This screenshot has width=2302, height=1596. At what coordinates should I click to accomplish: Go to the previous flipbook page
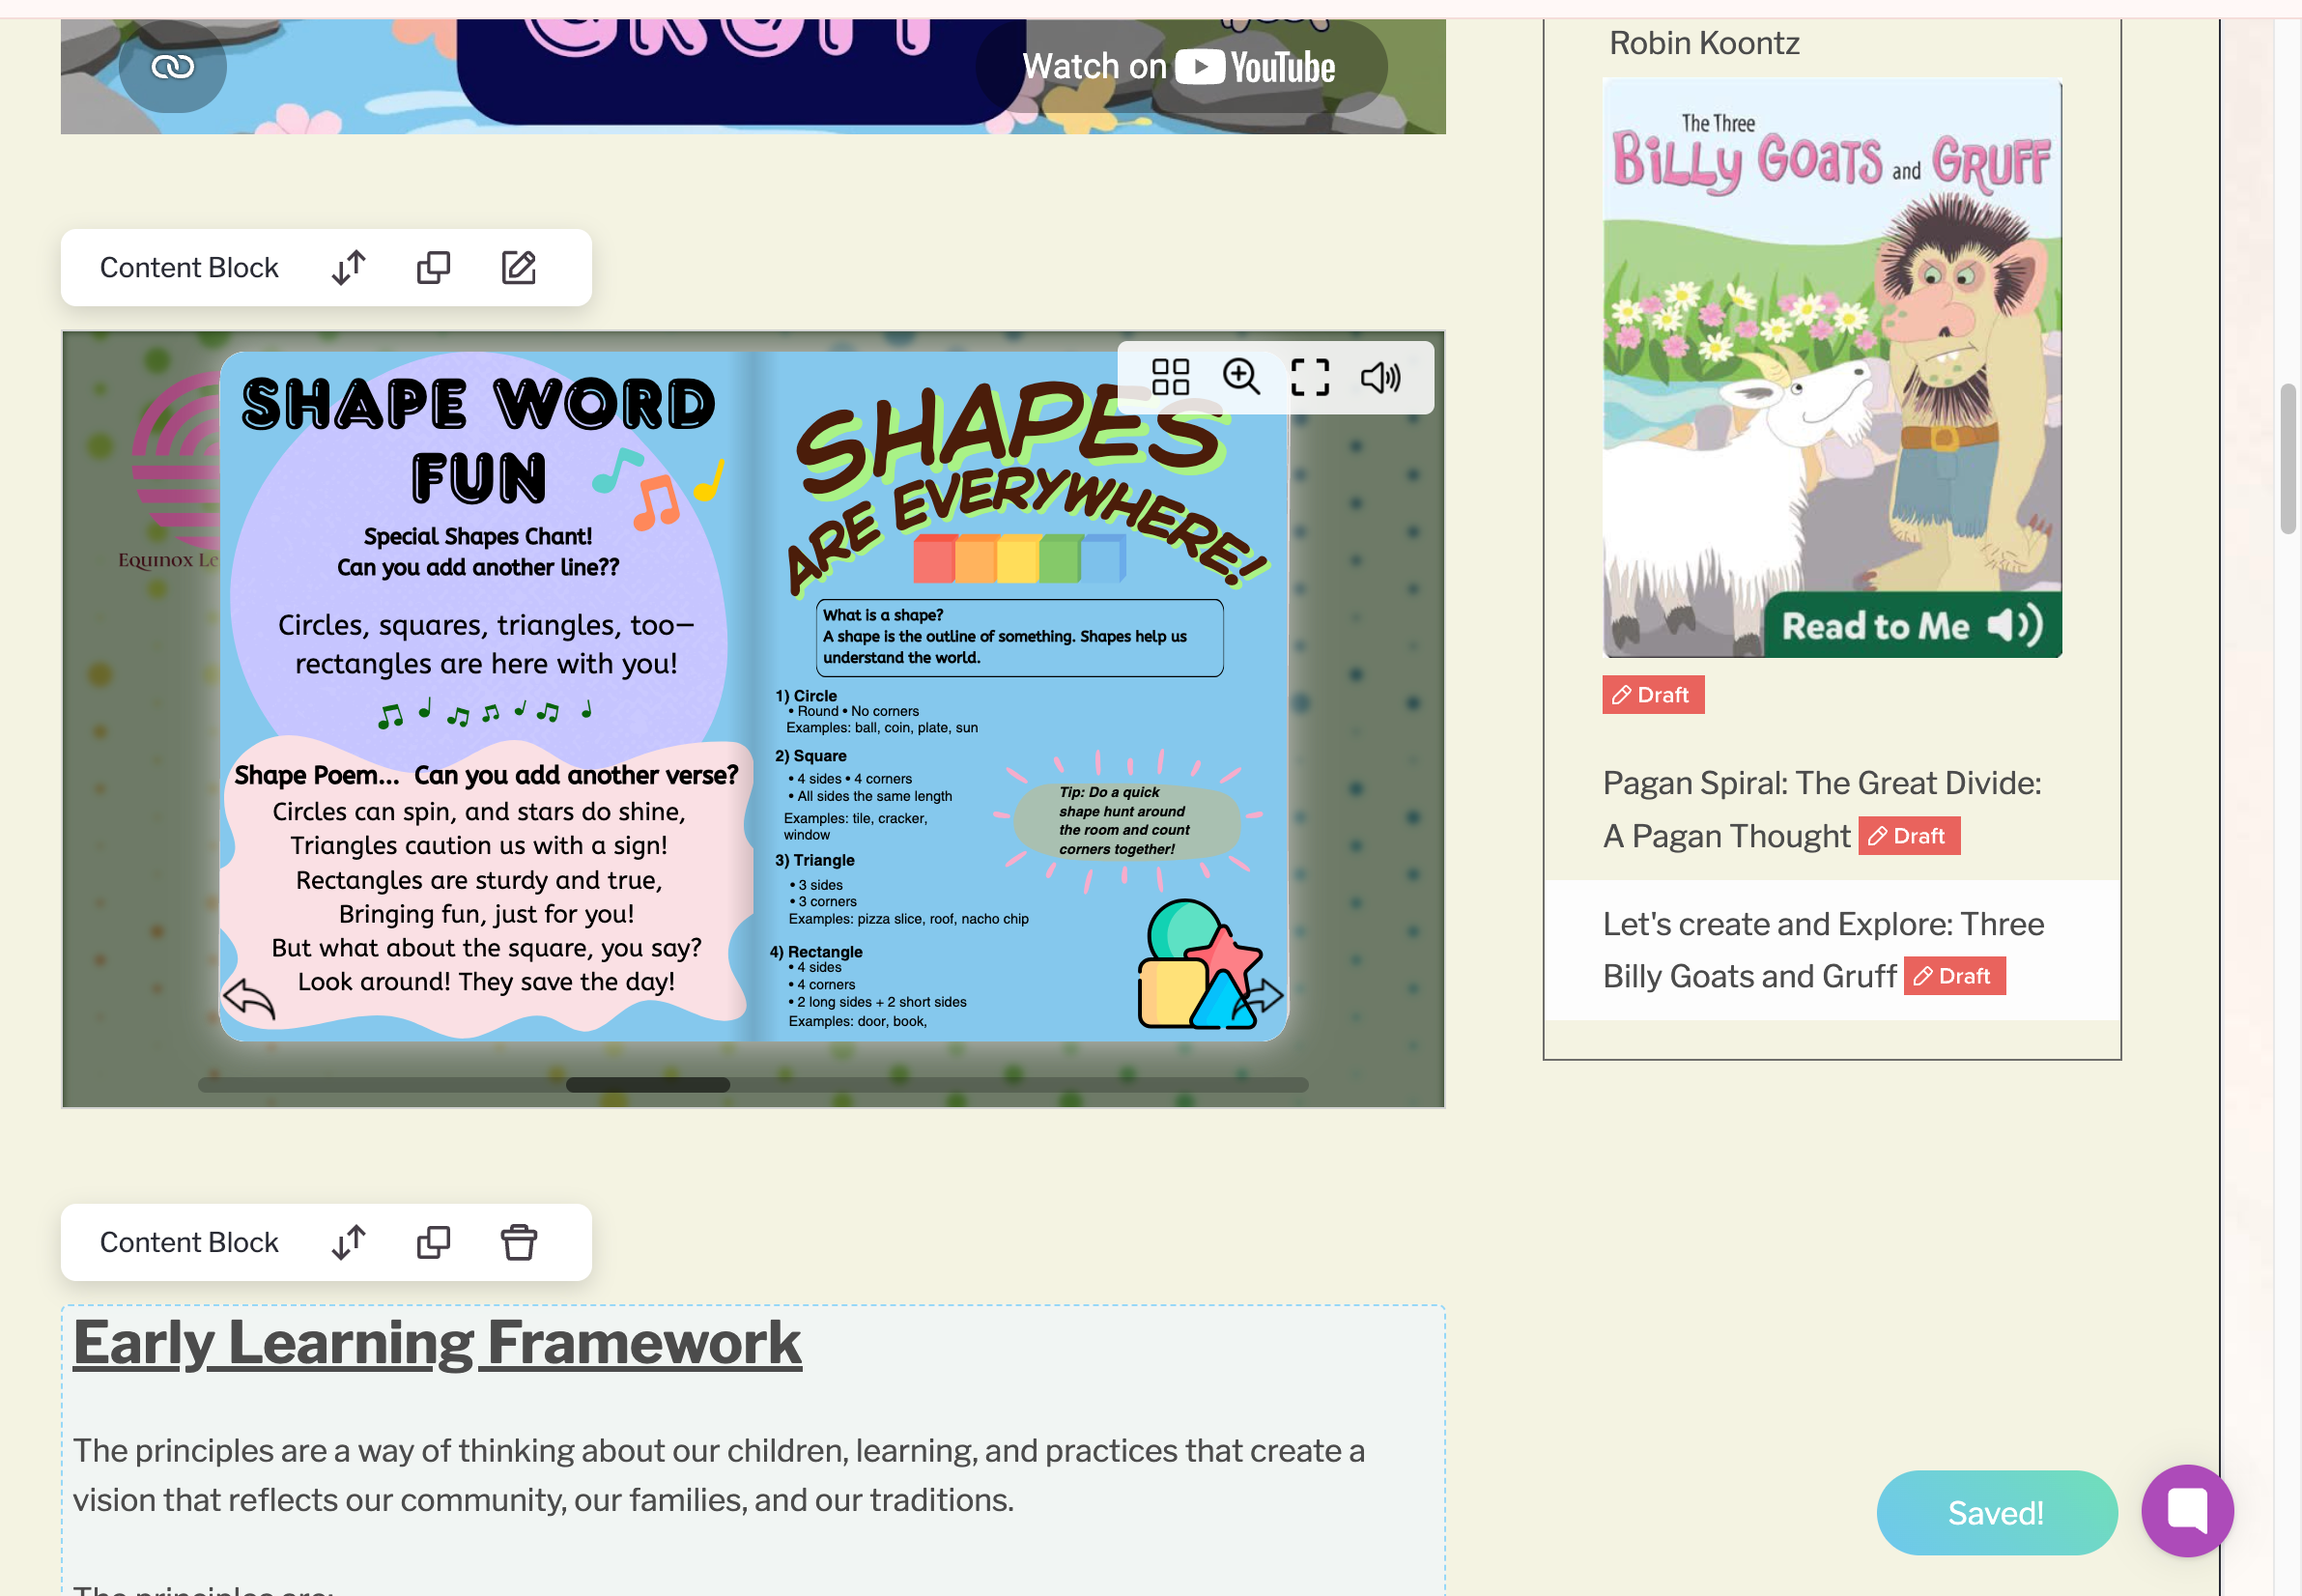248,998
